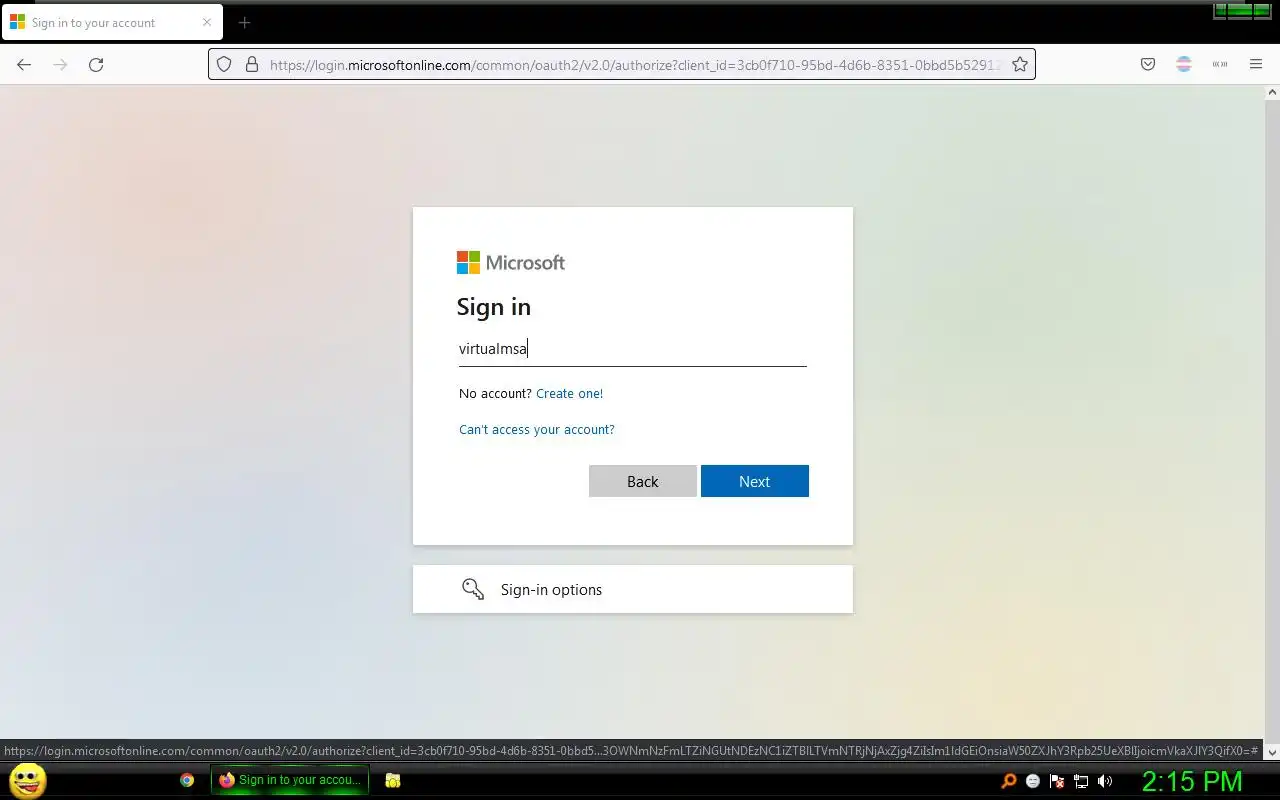Click the flag with red X tray icon
The height and width of the screenshot is (800, 1280).
[x=1057, y=781]
